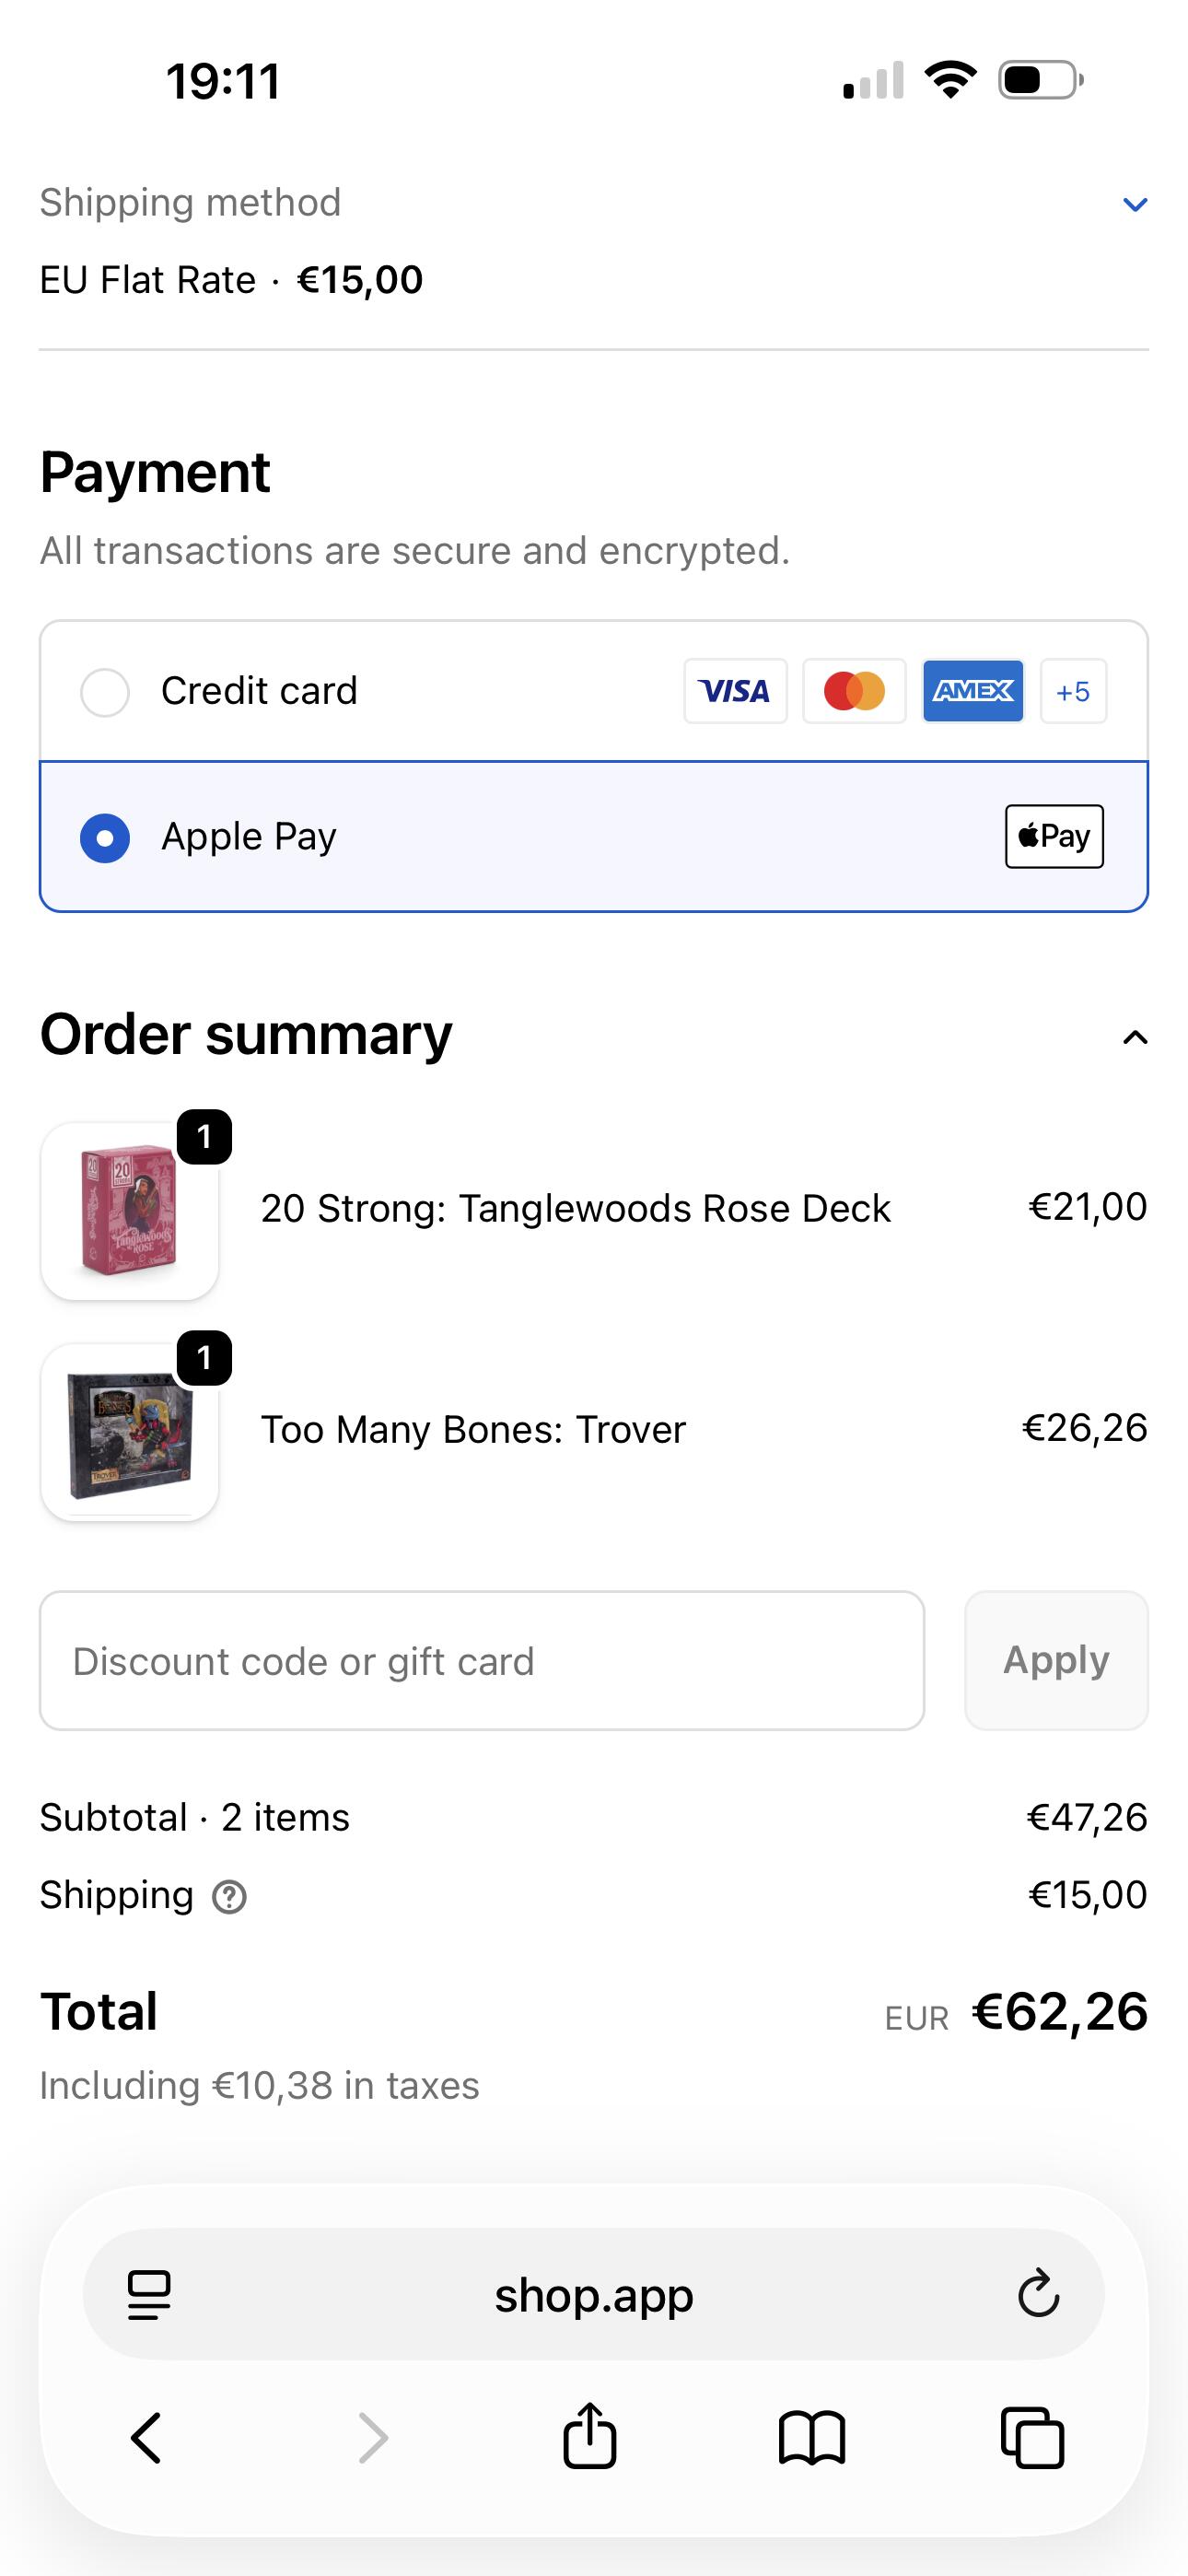Image resolution: width=1188 pixels, height=2576 pixels.
Task: Click the Shipping help question mark
Action: pyautogui.click(x=229, y=1896)
